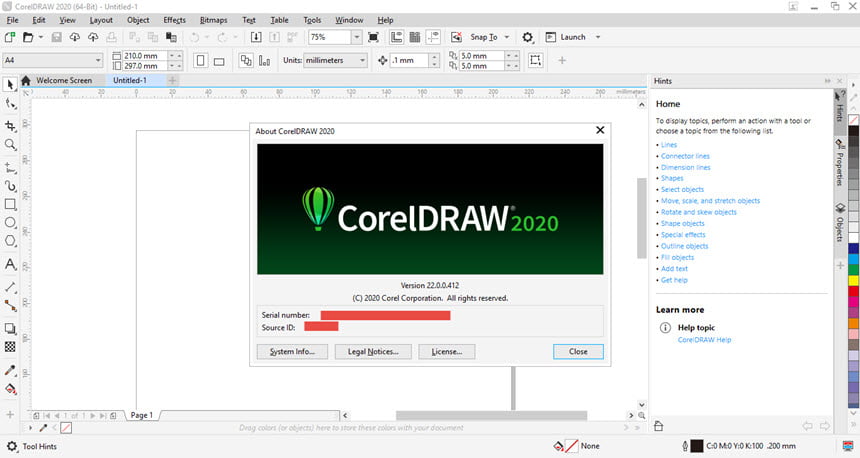Click the License button
Screen dimensions: 860x458
pyautogui.click(x=446, y=352)
